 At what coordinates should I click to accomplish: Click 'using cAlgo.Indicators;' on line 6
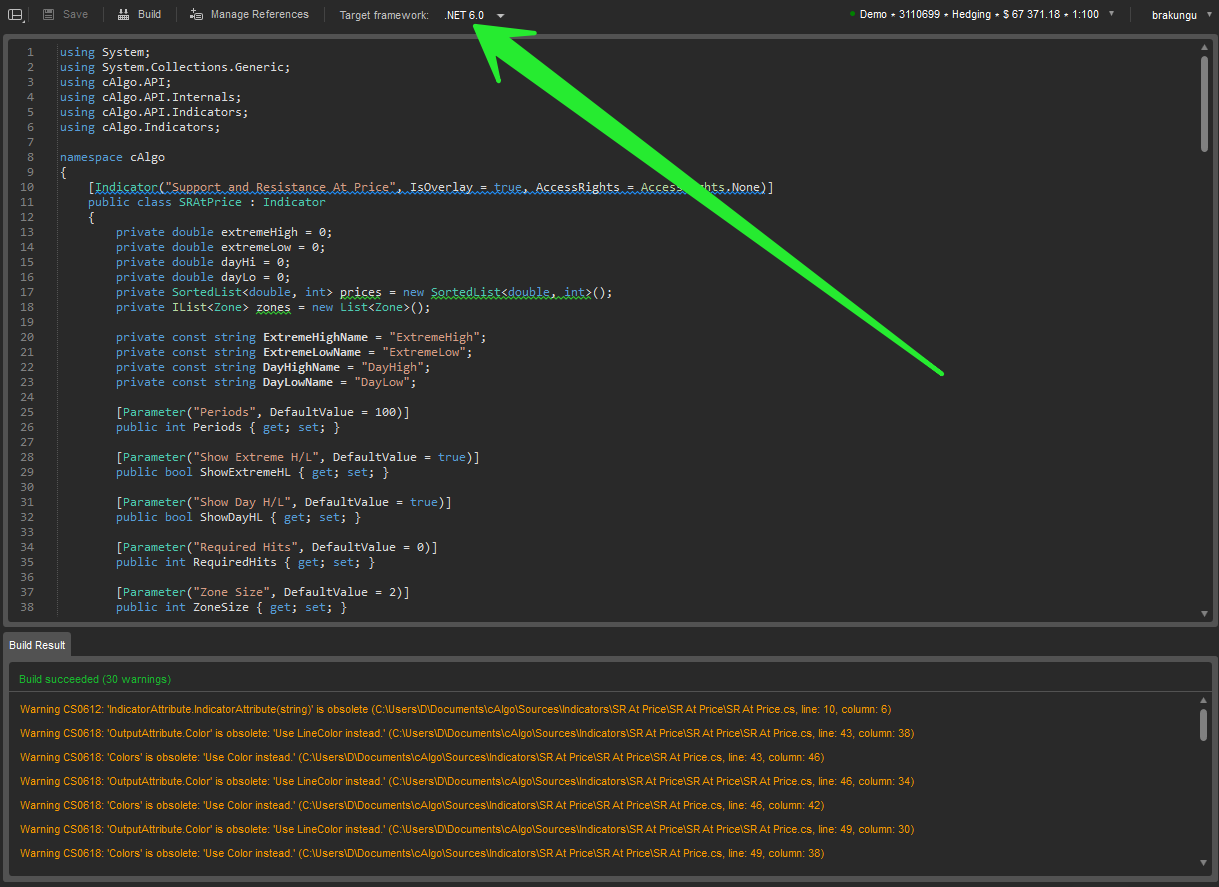click(x=140, y=127)
